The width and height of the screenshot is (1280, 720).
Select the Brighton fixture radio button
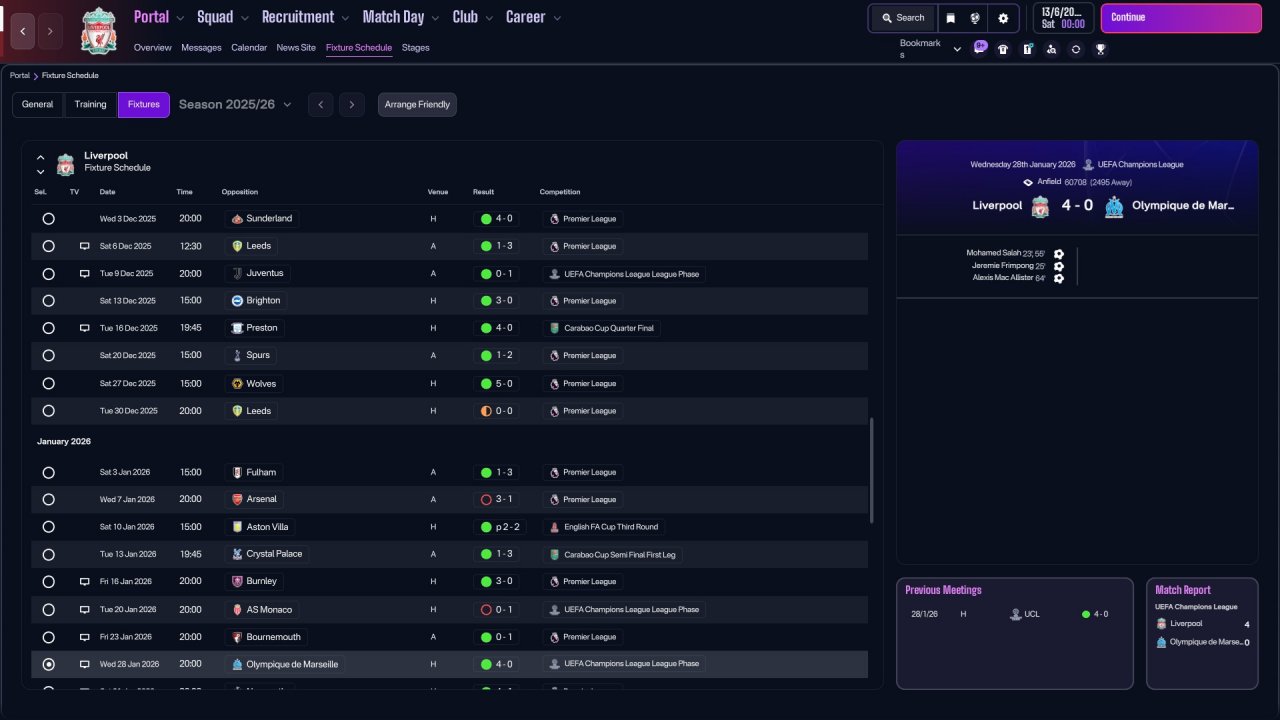[x=48, y=300]
